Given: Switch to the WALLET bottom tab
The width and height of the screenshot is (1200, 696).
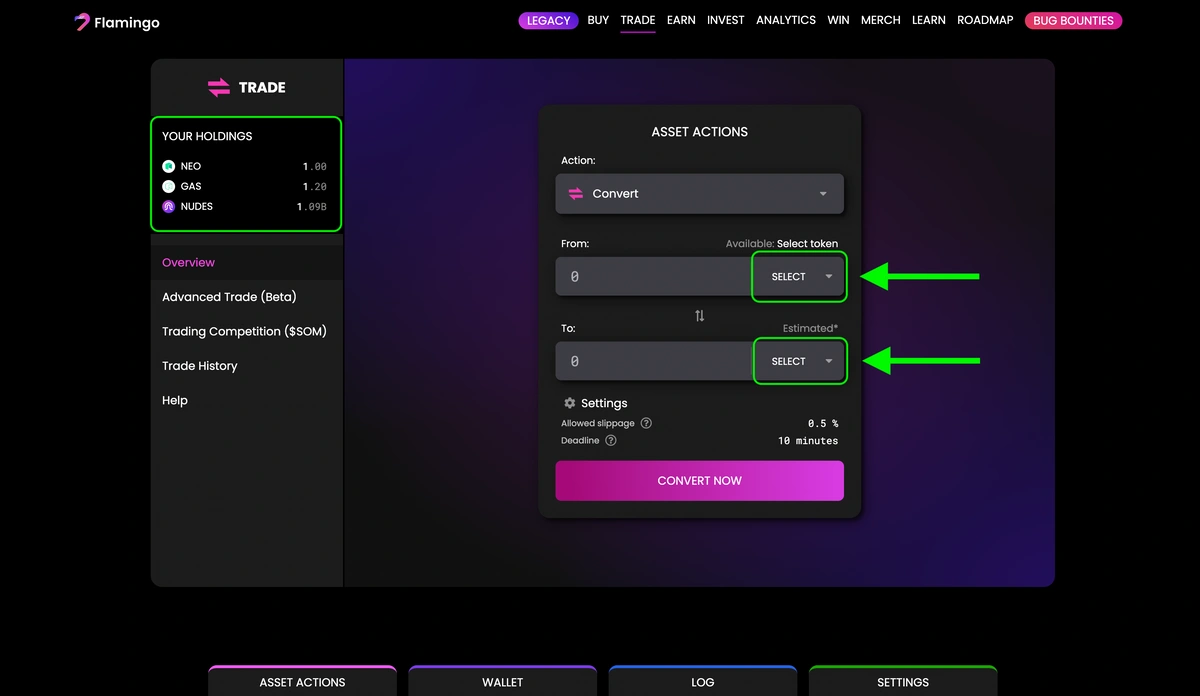Looking at the screenshot, I should click(503, 681).
